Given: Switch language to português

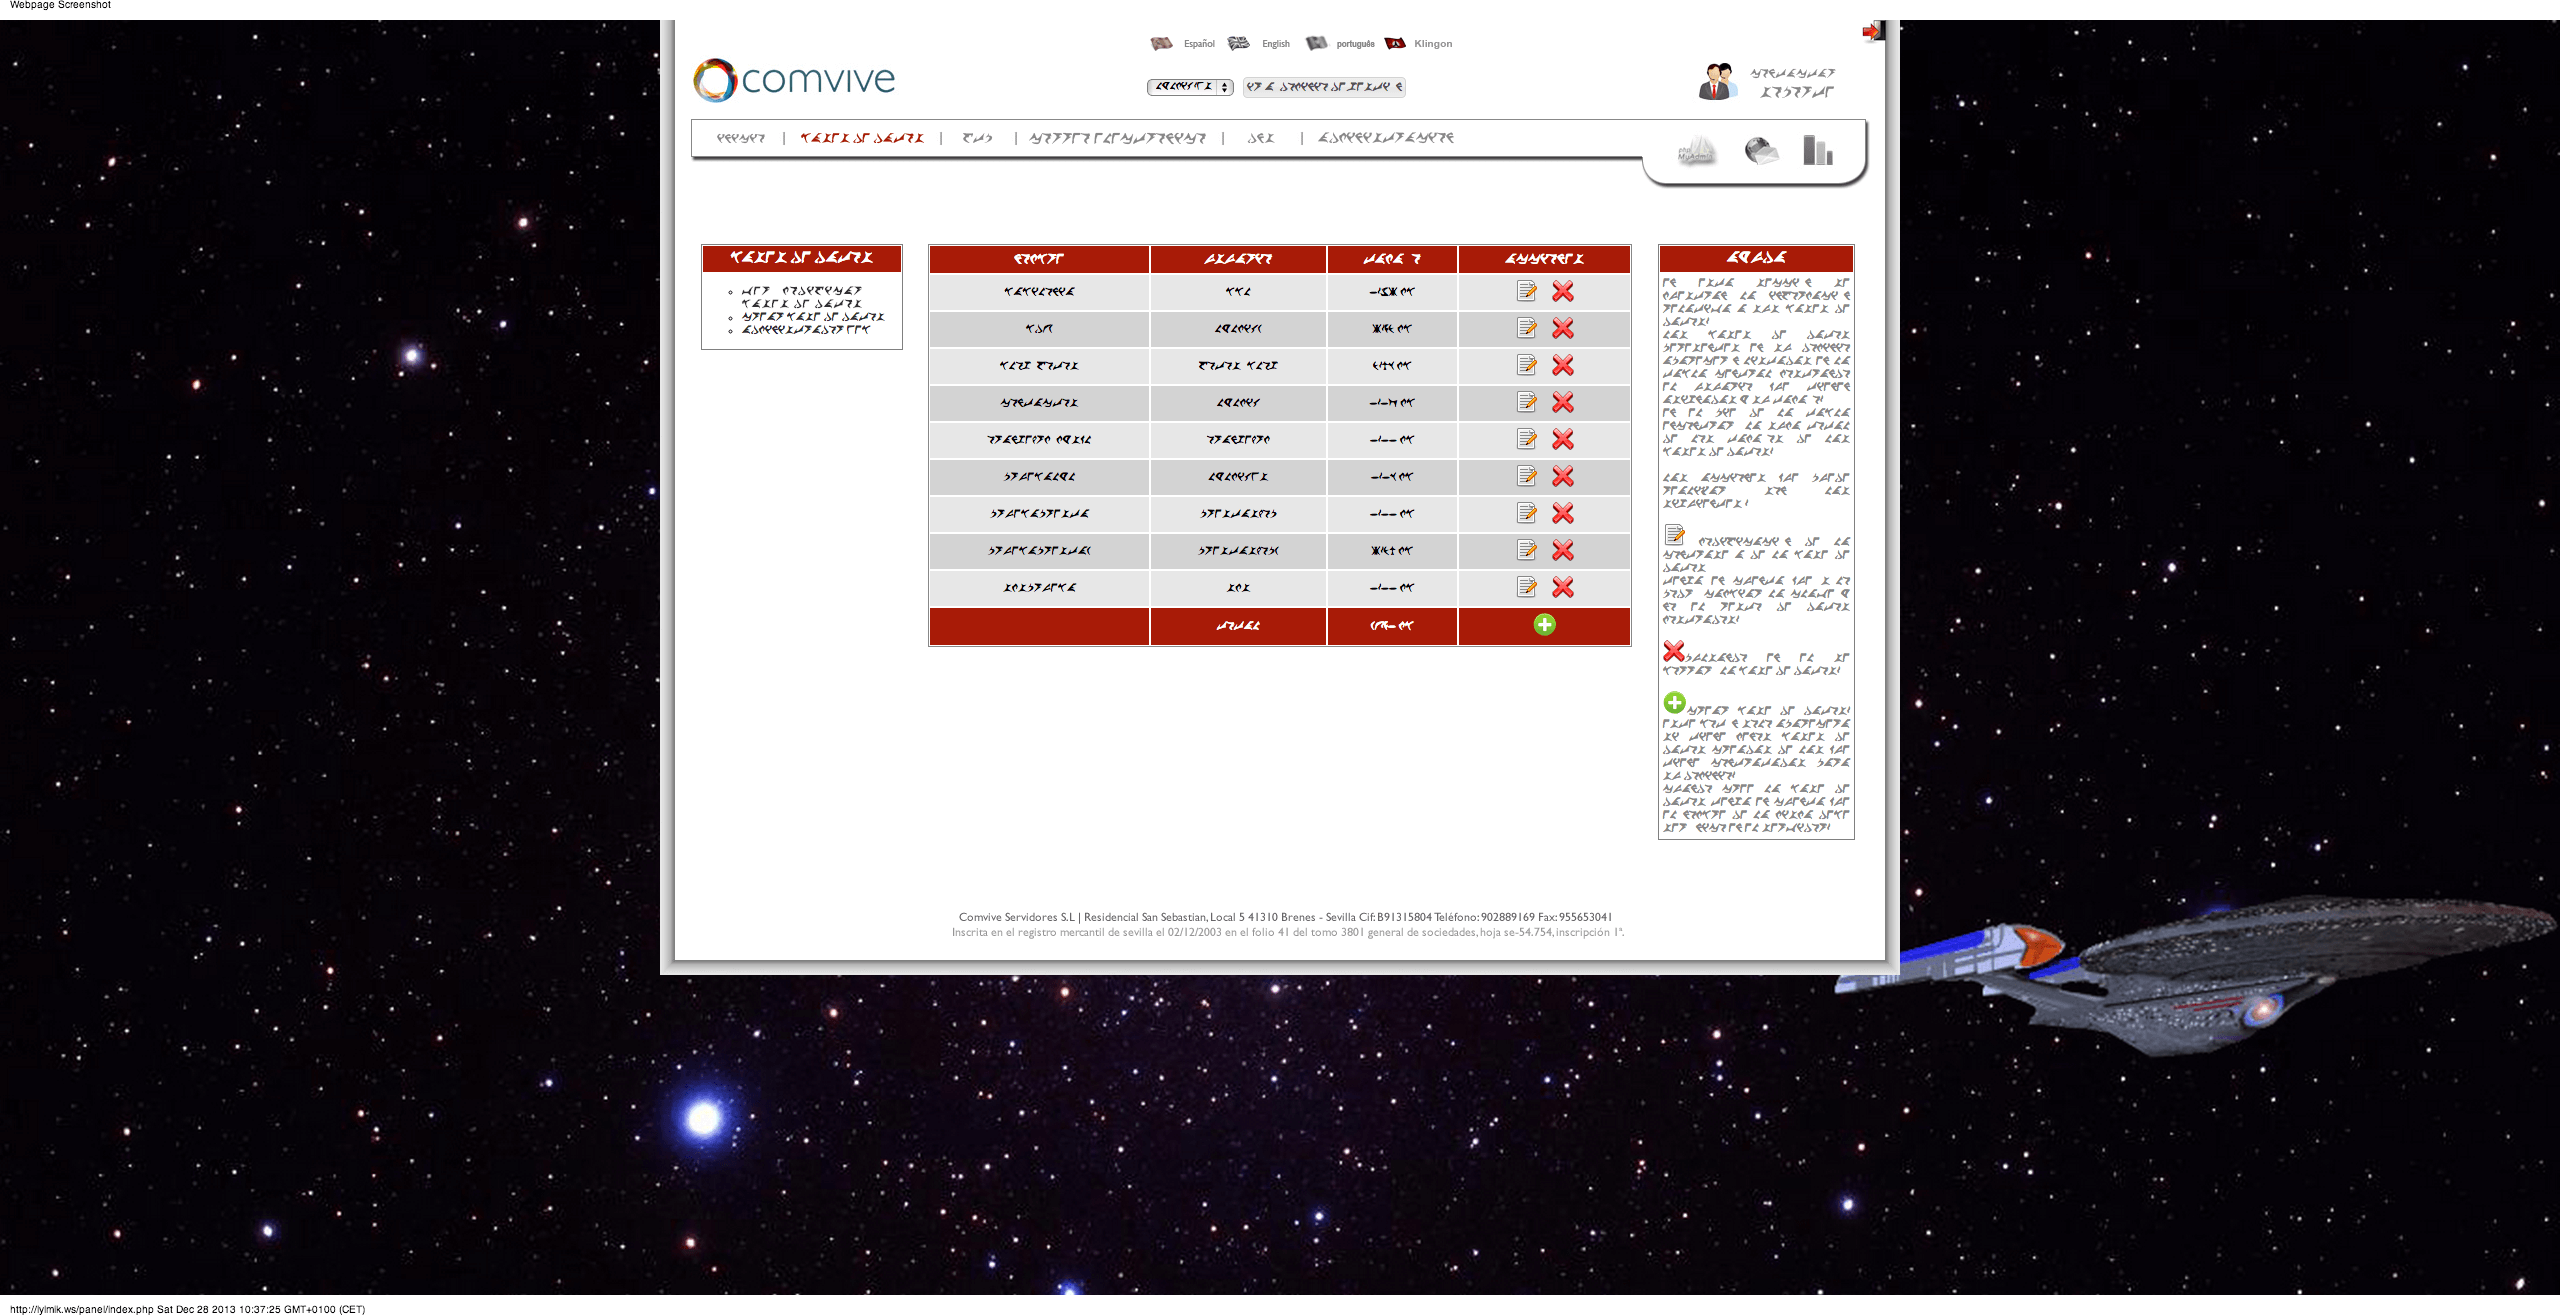Looking at the screenshot, I should (1356, 44).
